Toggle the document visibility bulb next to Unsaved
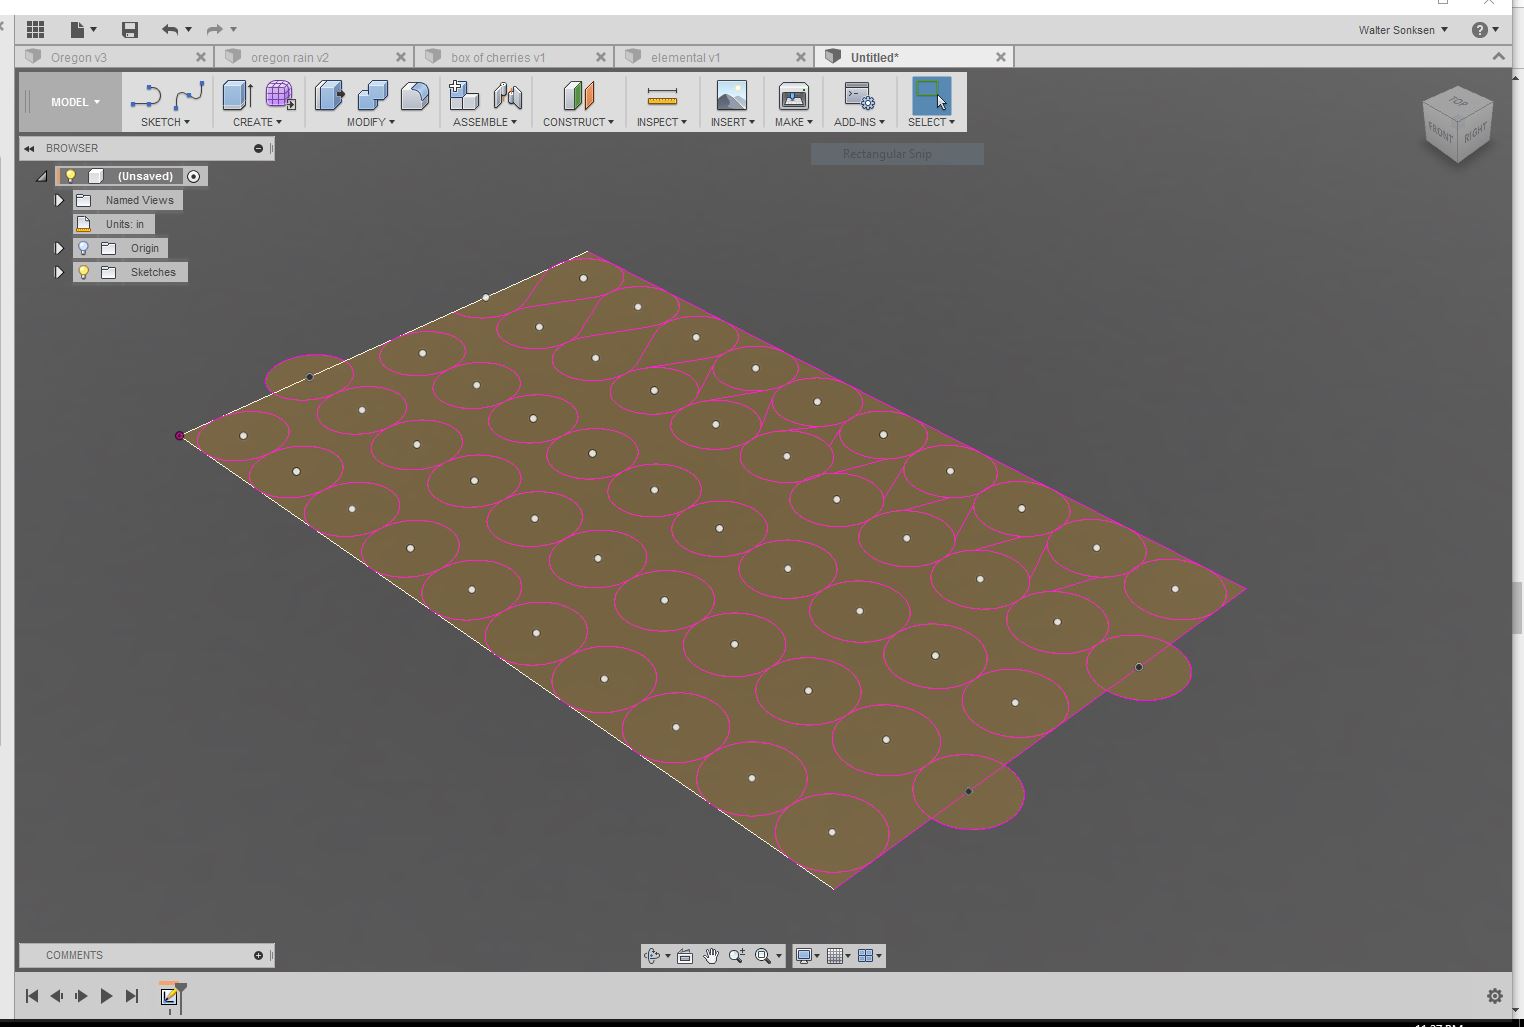Screen dimensions: 1524x1027 (70, 176)
